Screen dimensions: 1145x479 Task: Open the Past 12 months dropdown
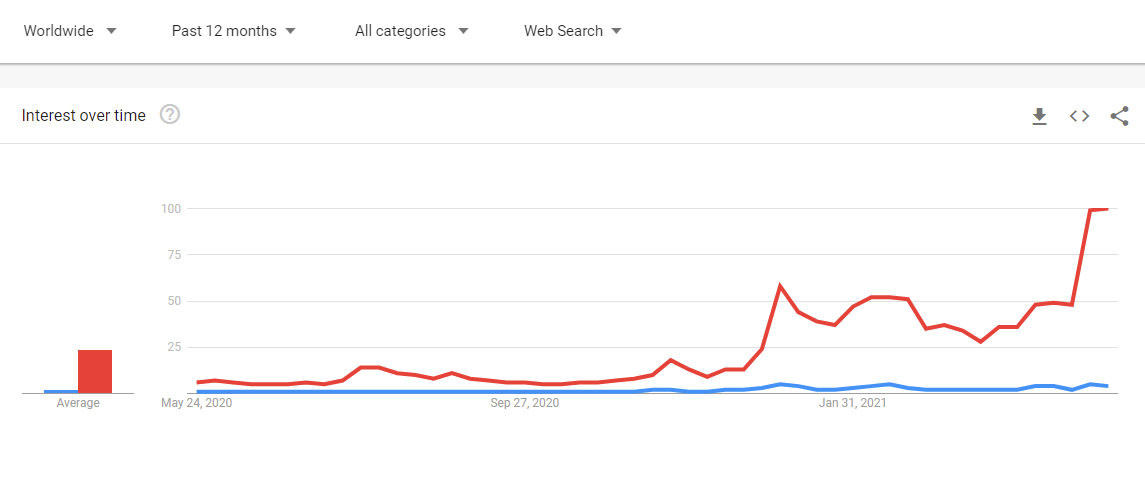[234, 31]
